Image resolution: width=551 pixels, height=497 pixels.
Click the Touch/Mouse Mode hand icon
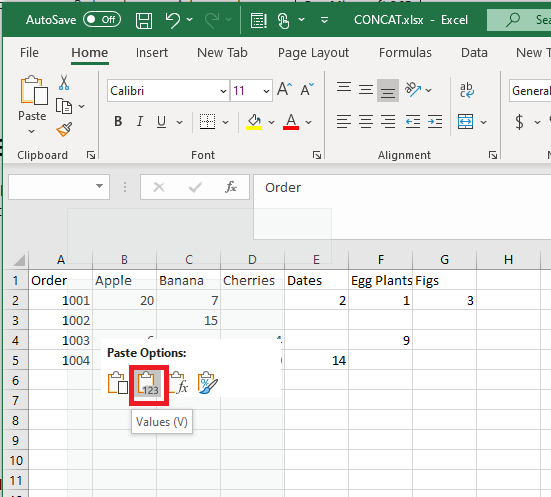tap(283, 20)
